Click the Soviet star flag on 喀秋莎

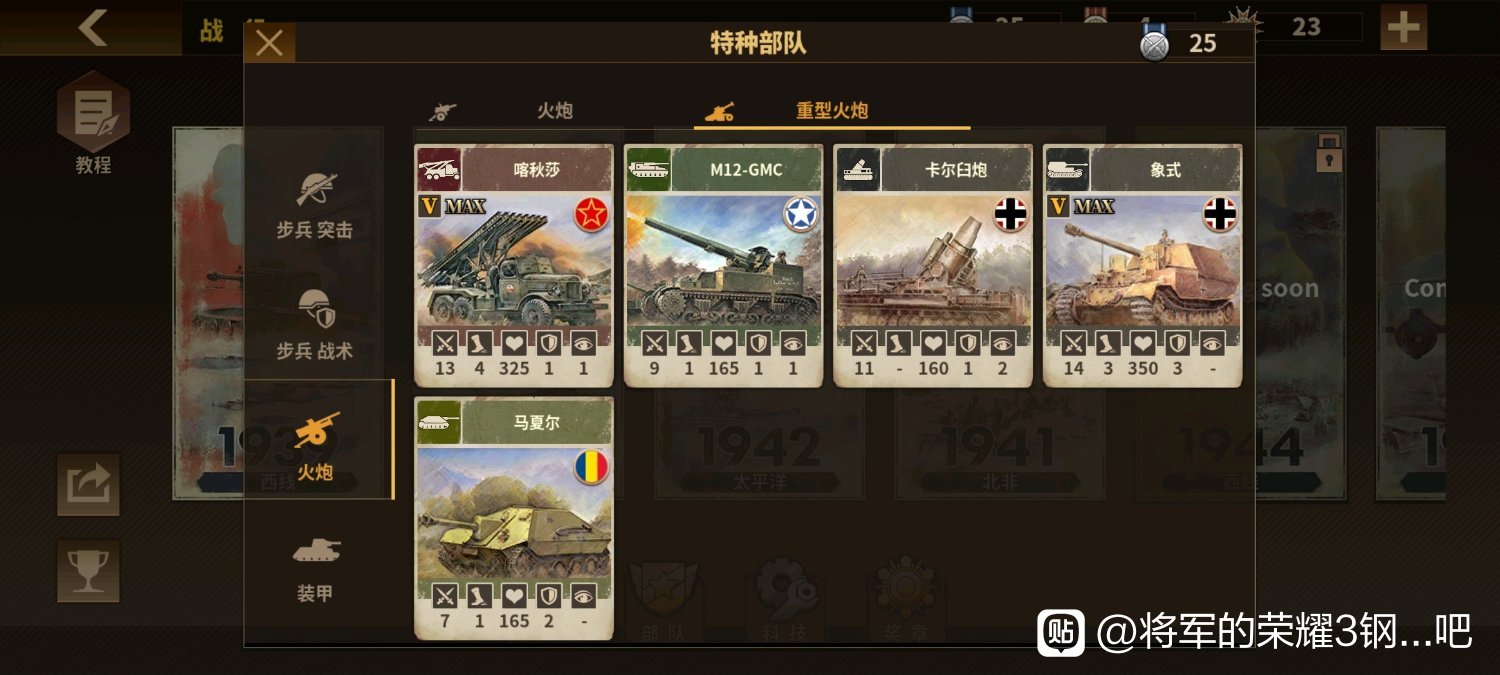pos(591,214)
